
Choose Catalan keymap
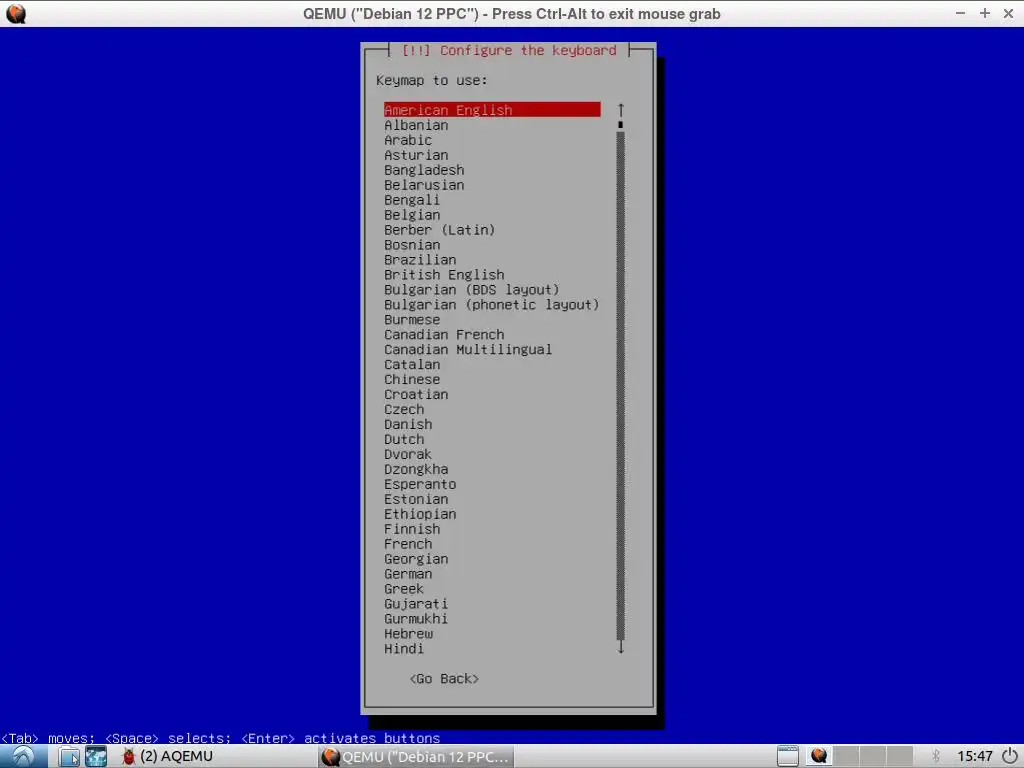click(x=412, y=364)
